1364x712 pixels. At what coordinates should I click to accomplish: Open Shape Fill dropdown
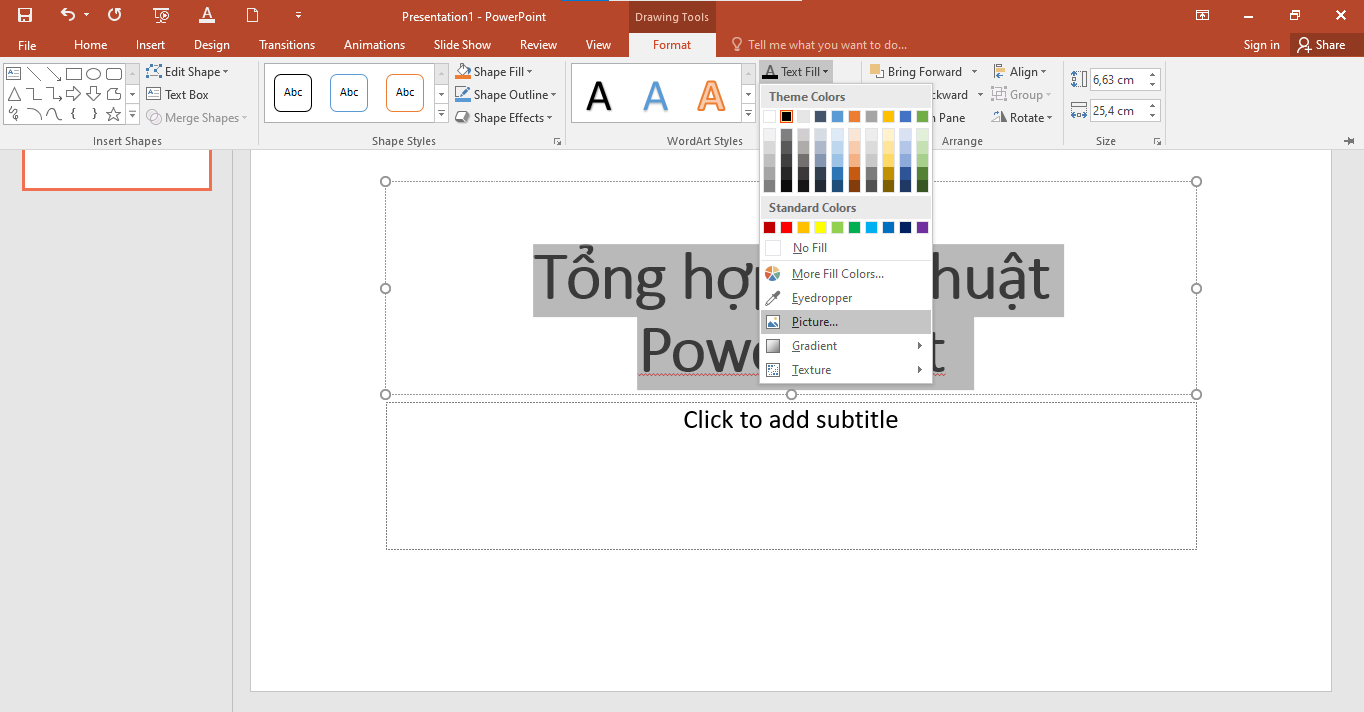point(494,72)
